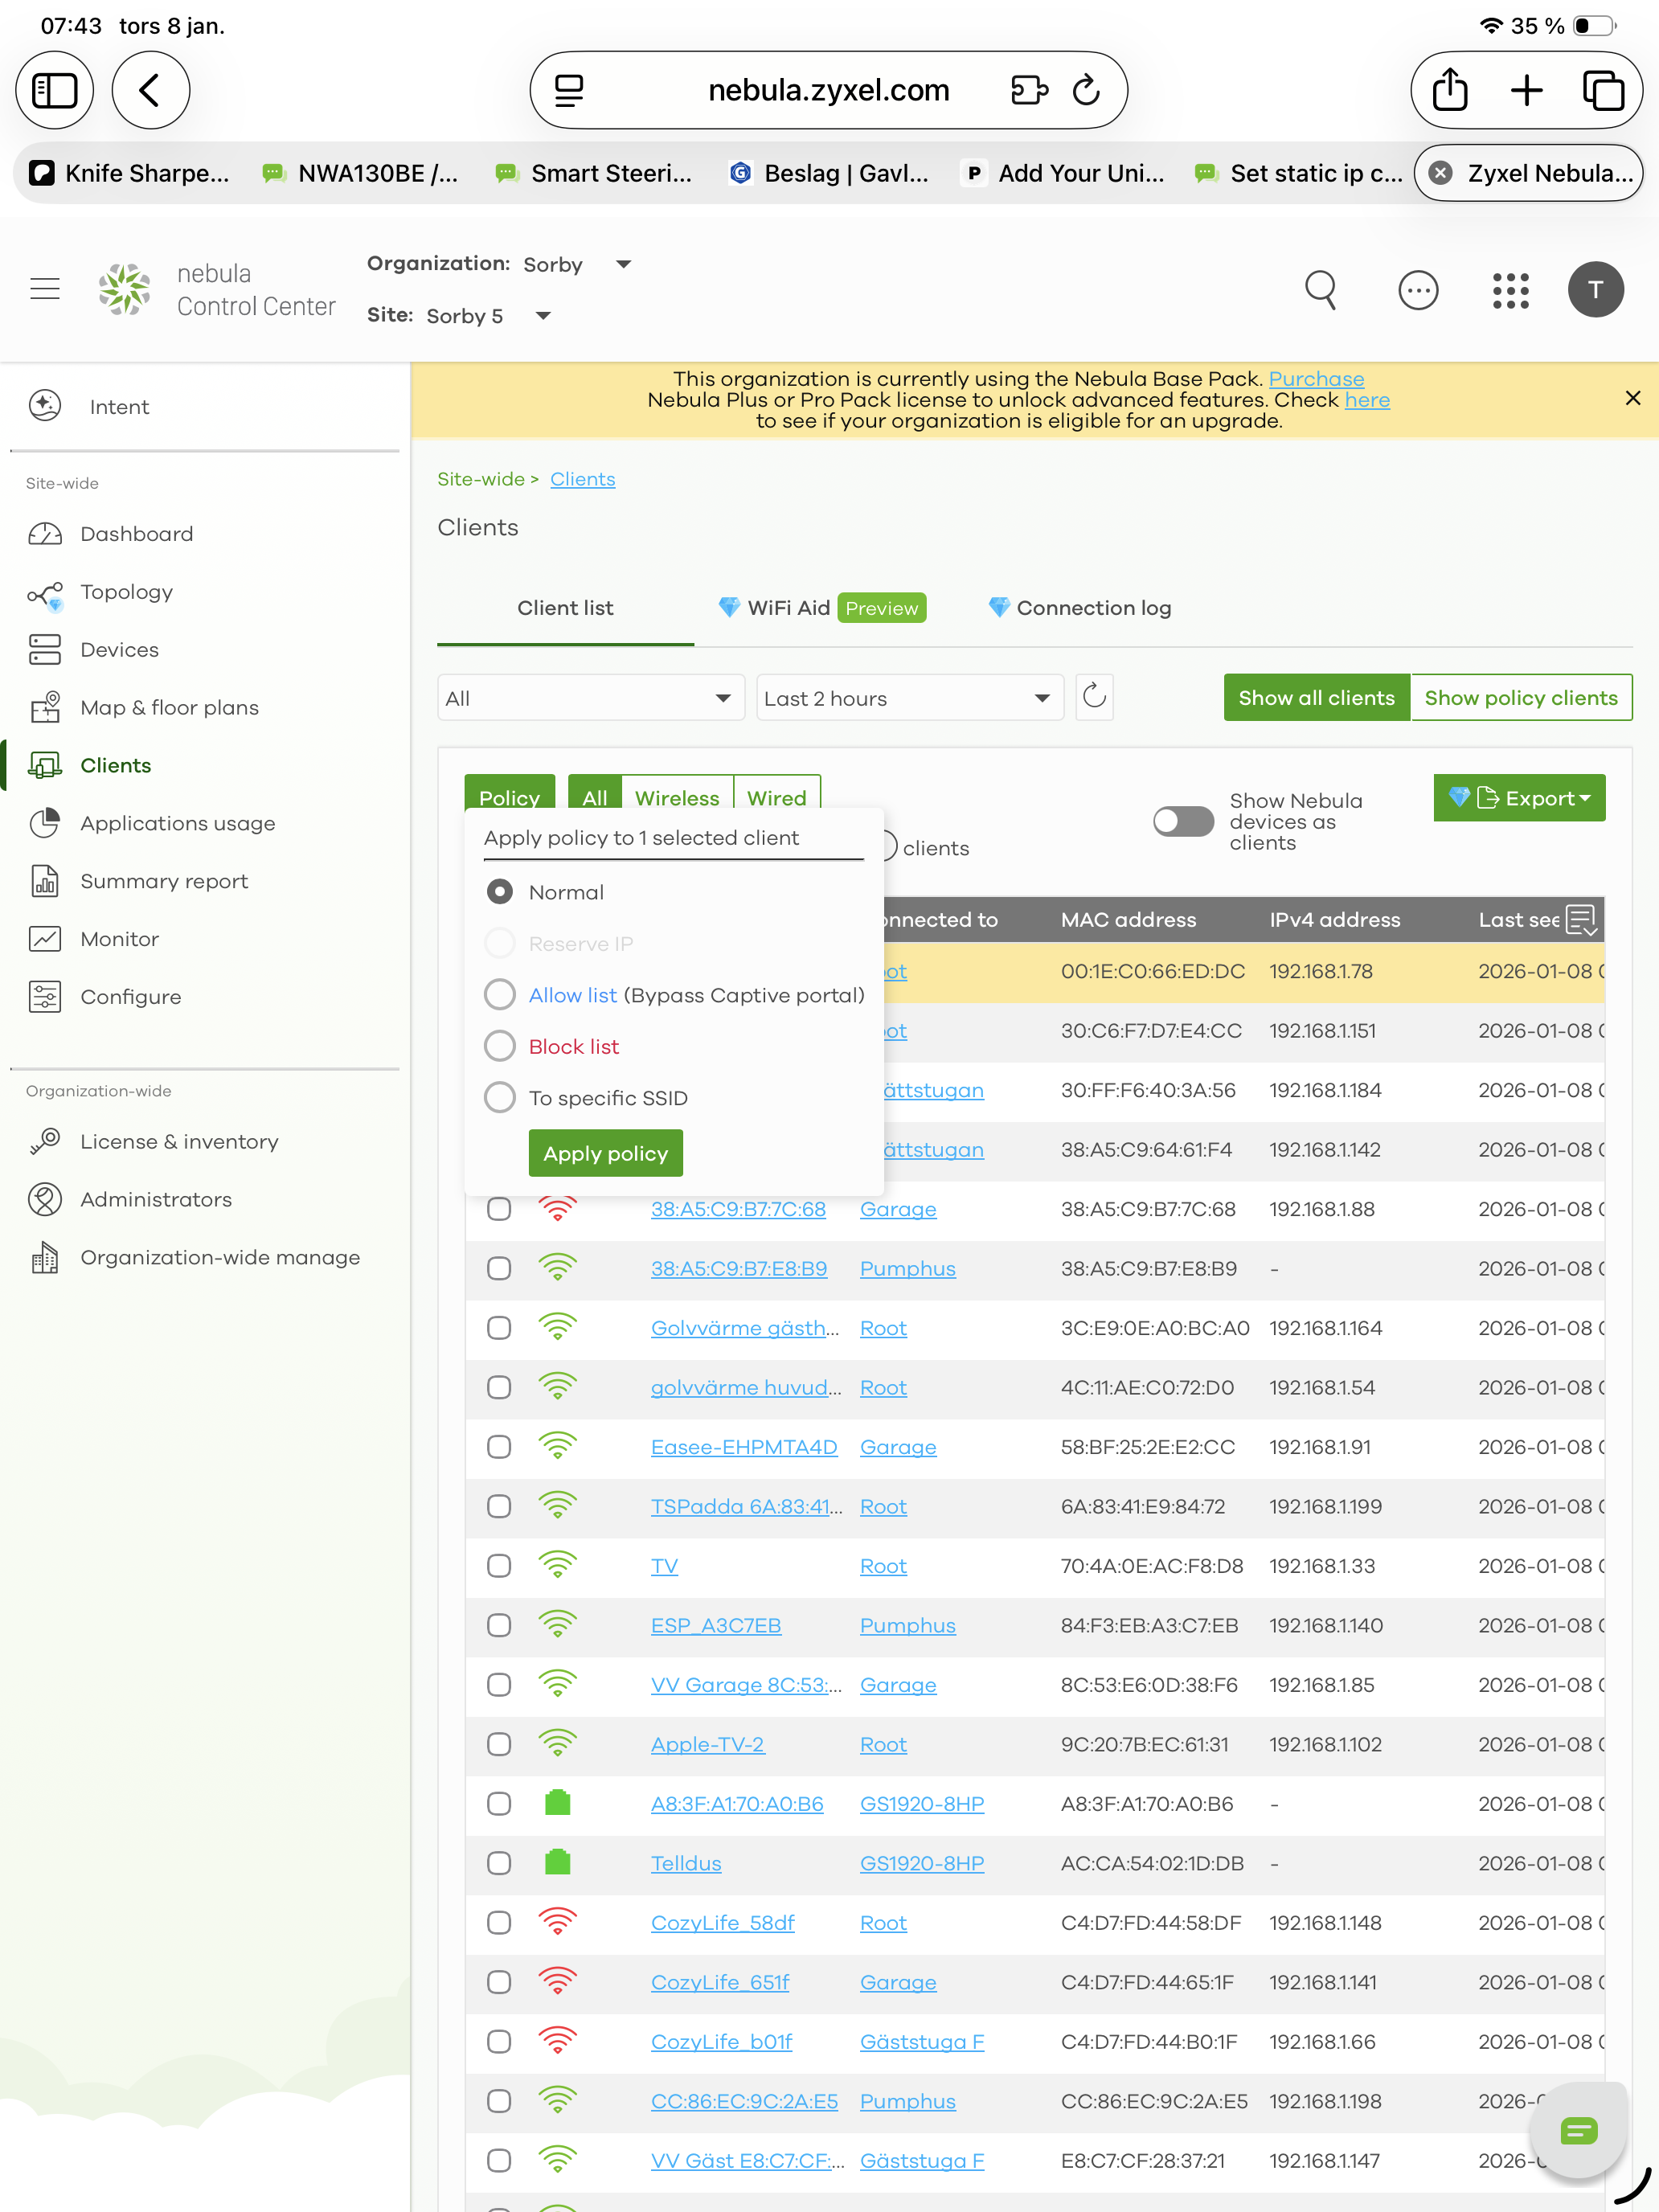
Task: Open the apps grid icon in header
Action: (x=1510, y=290)
